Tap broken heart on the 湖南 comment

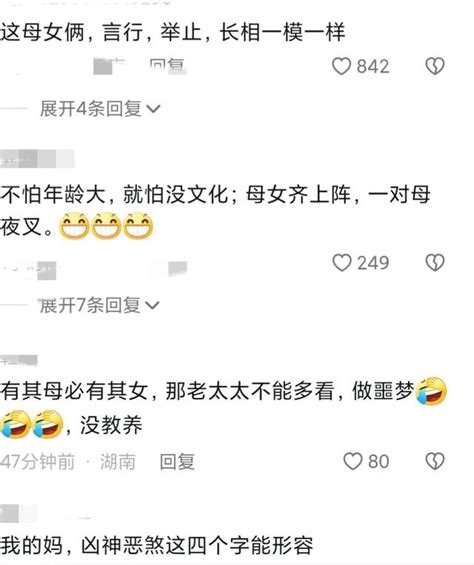click(x=435, y=461)
